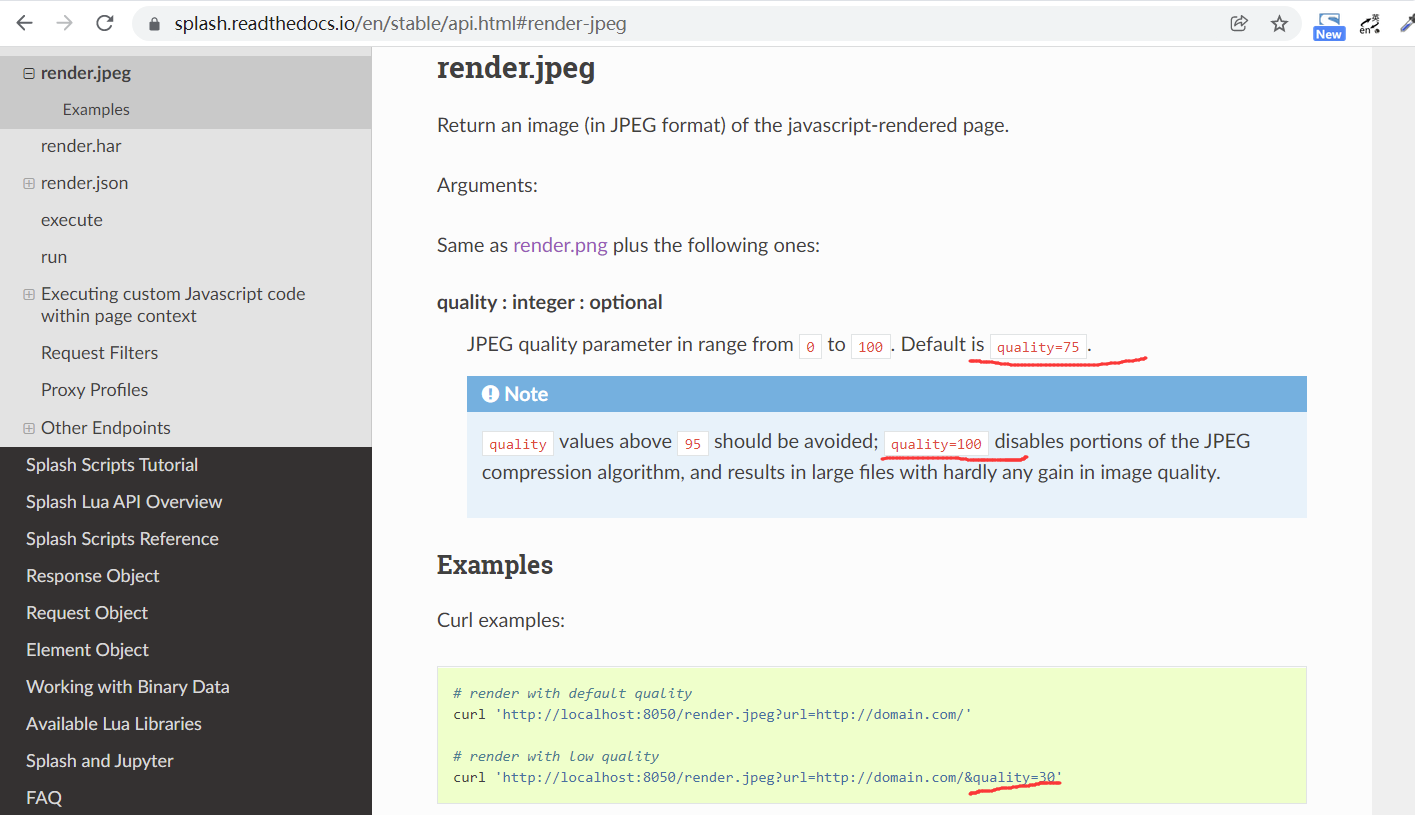Open Proxy Profiles in the sidebar
Screen dimensions: 1415x815
pos(94,390)
